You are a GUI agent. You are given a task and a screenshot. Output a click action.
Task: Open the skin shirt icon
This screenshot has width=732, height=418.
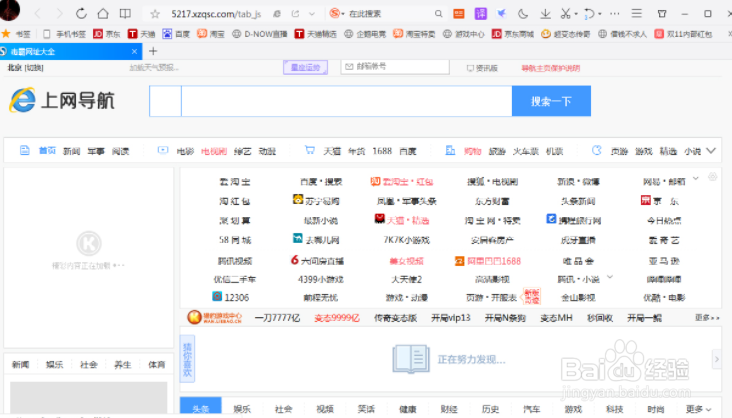662,14
